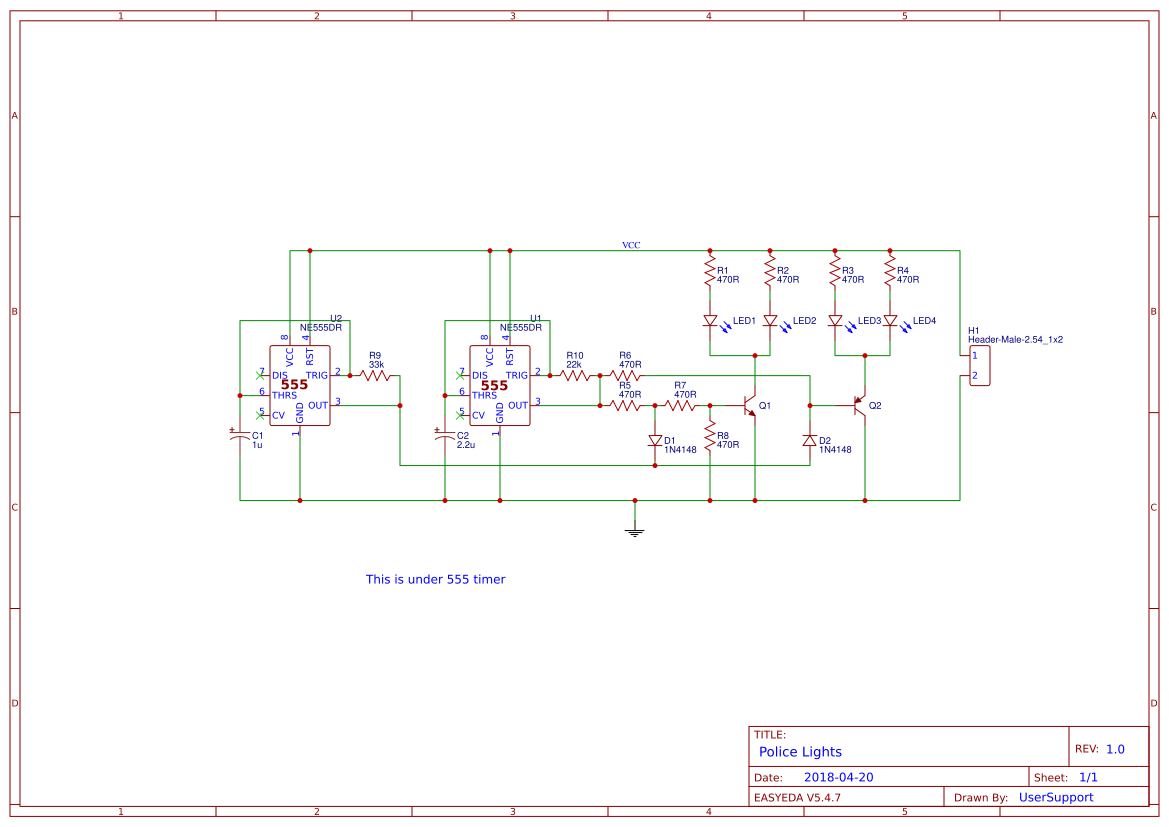Click diode D1 1N4148 symbol

click(x=655, y=441)
